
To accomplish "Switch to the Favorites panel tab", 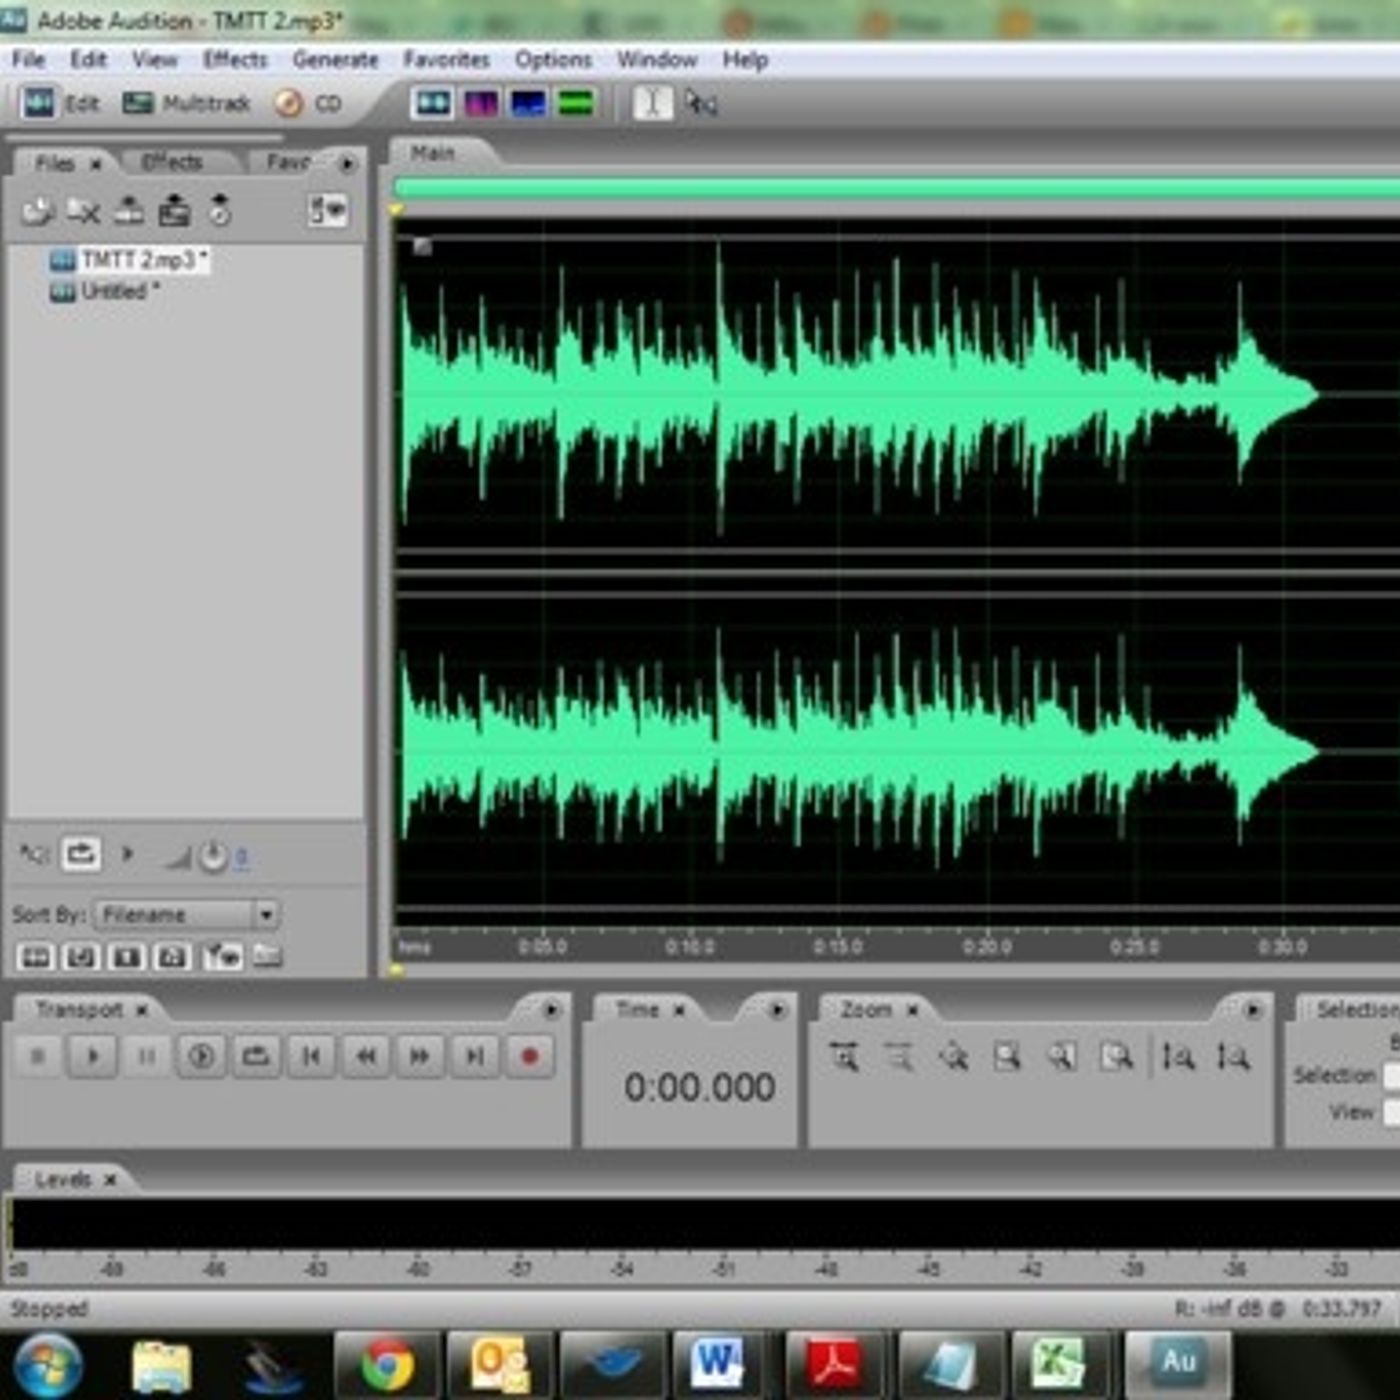I will point(290,162).
